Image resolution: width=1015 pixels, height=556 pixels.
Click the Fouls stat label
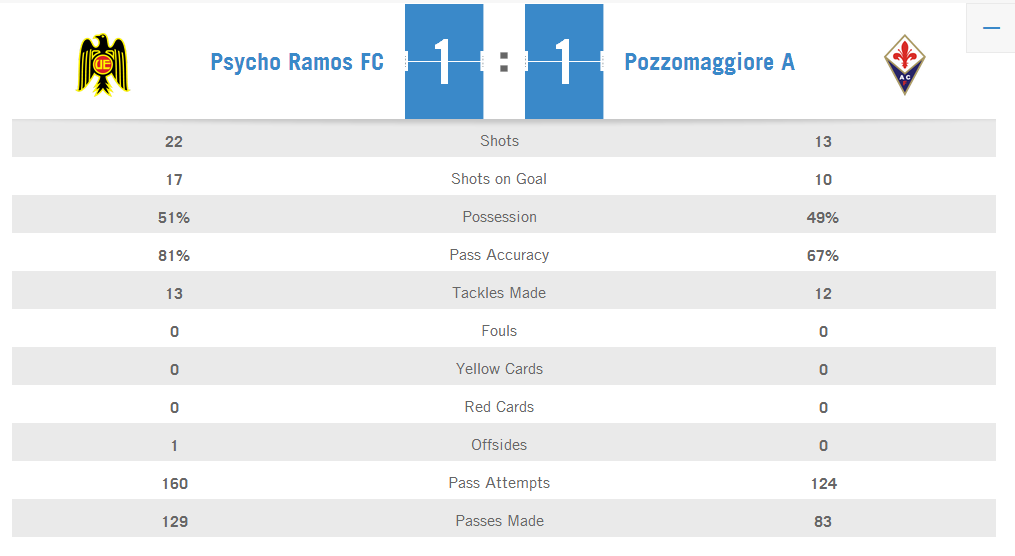tap(499, 331)
